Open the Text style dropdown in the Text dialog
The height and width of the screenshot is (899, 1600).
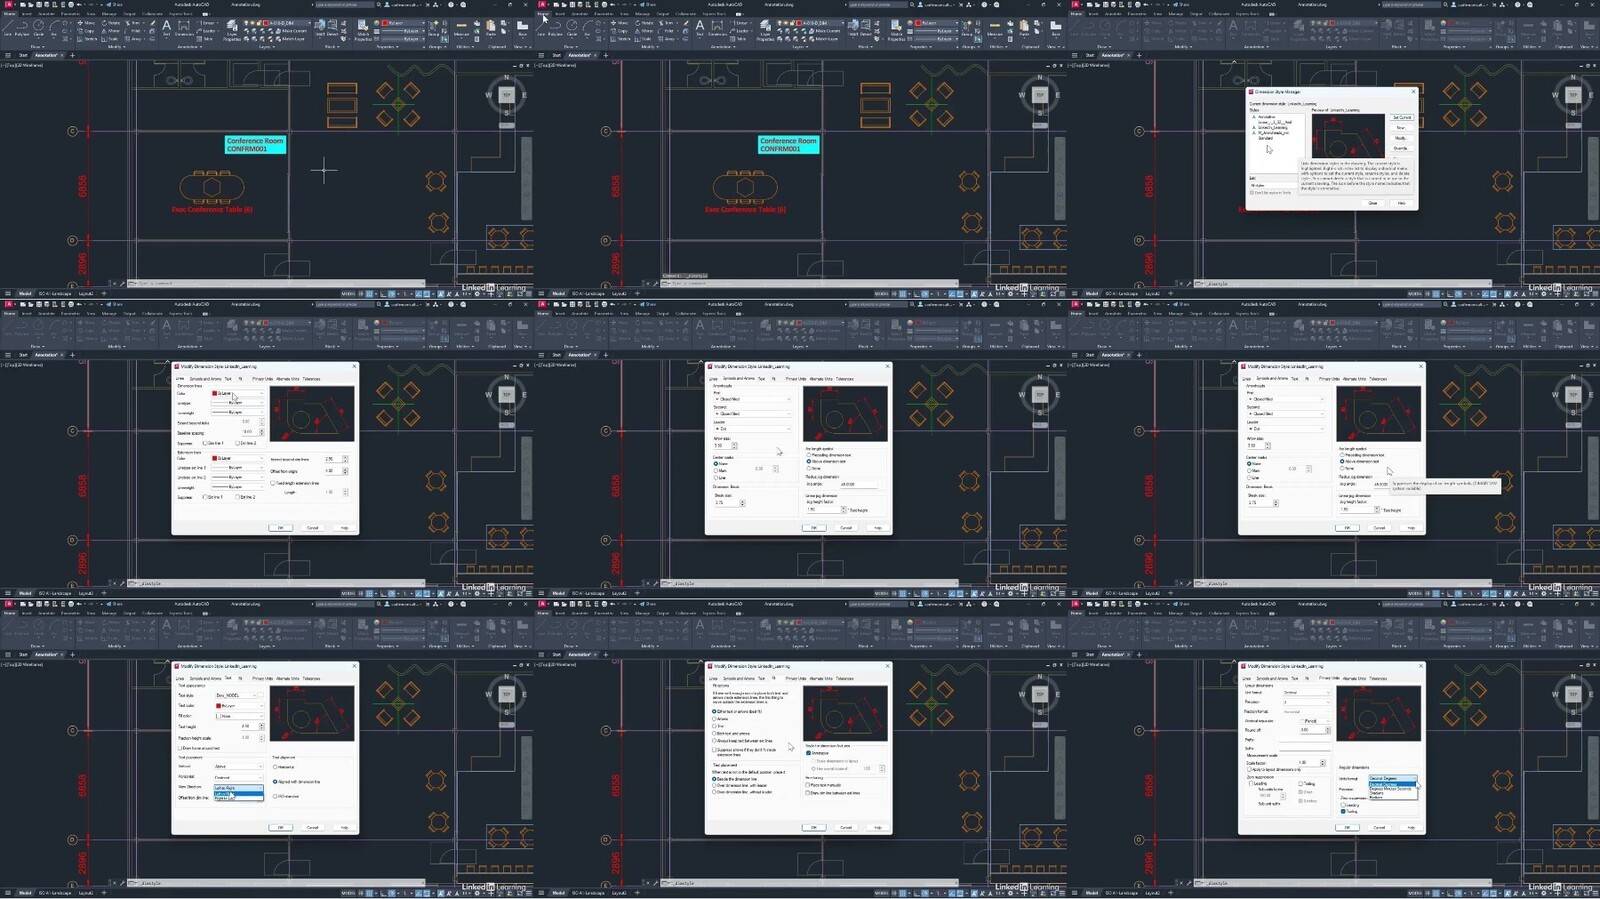click(236, 695)
